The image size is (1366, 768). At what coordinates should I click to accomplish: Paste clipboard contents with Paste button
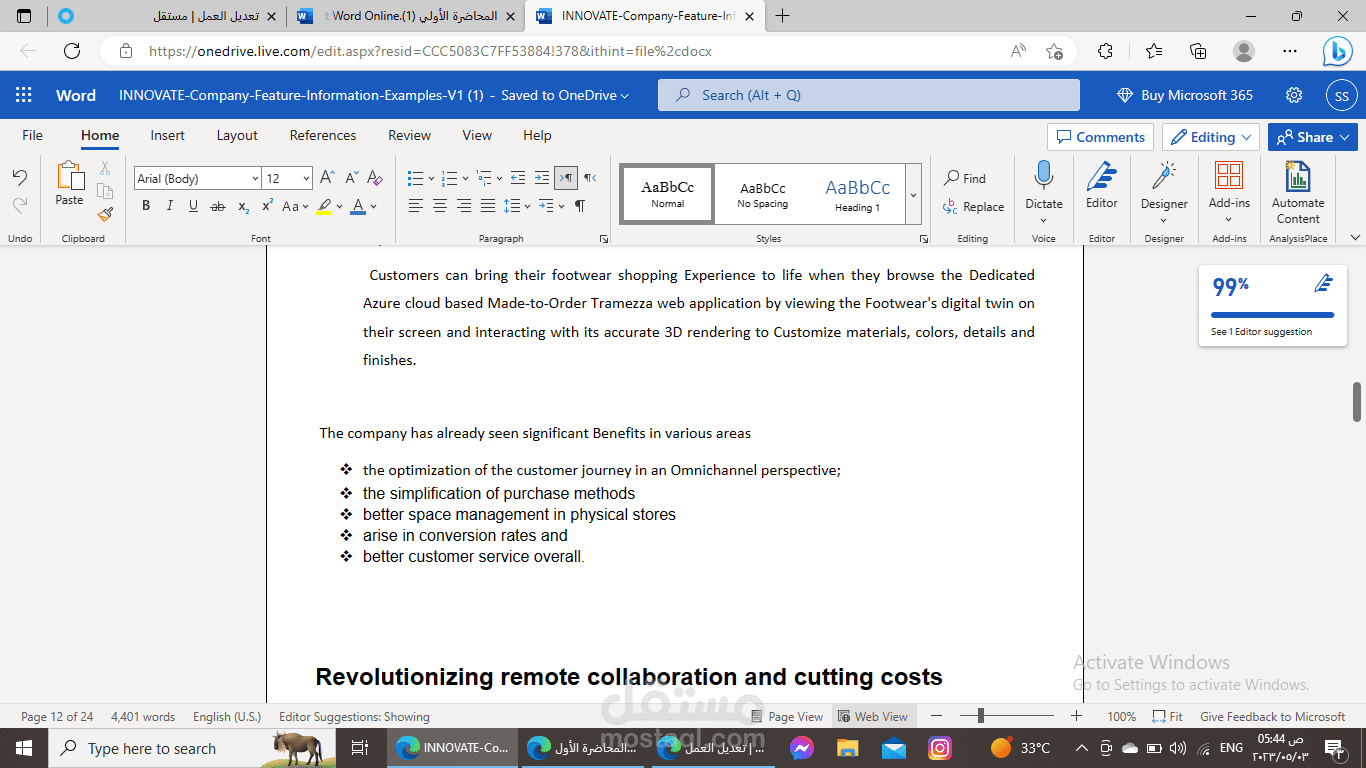69,184
